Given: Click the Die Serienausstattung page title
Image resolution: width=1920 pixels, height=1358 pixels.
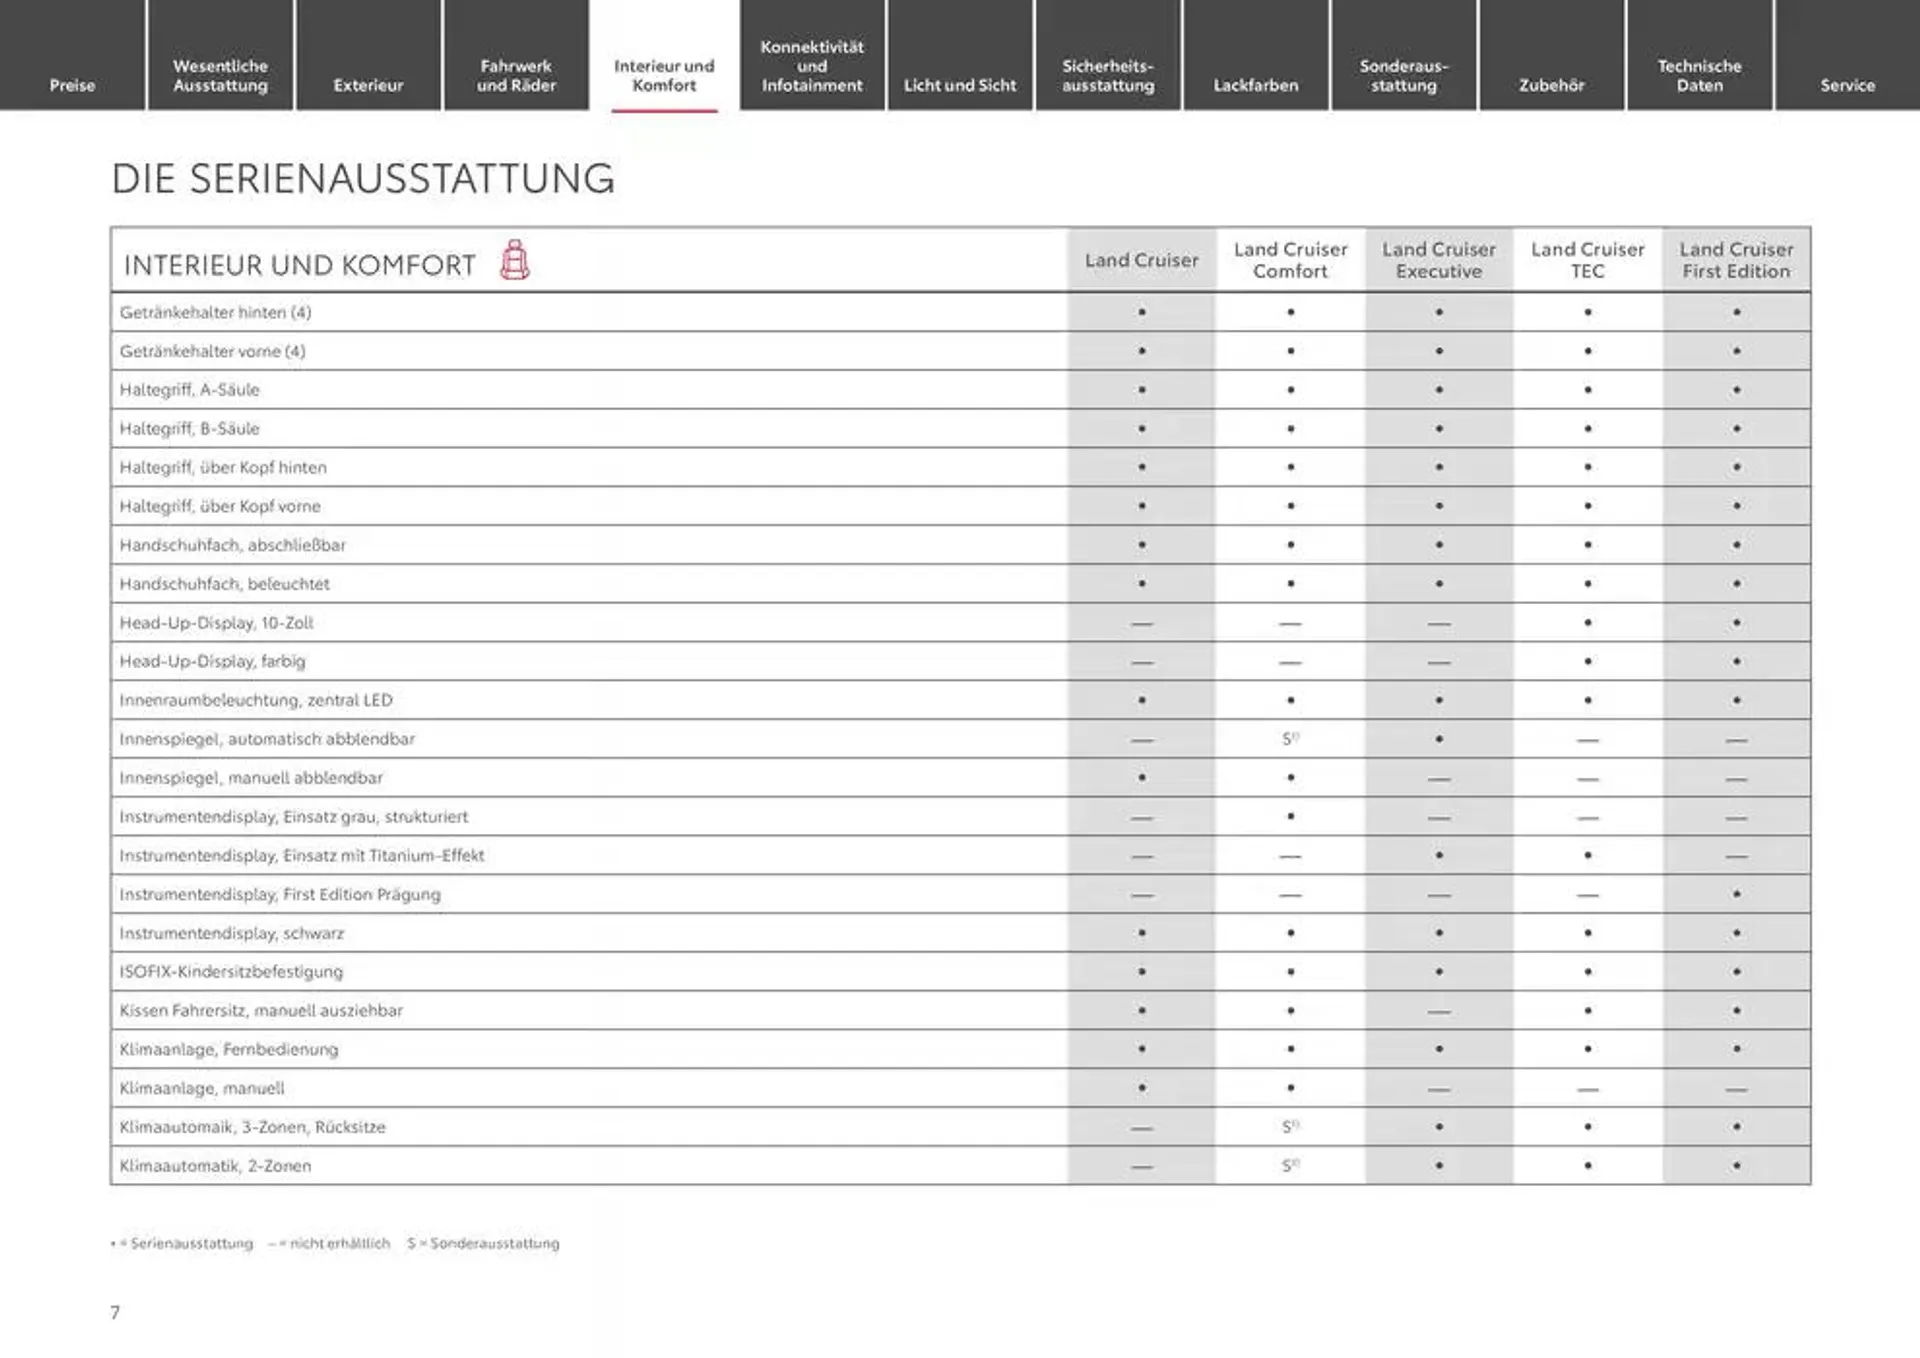Looking at the screenshot, I should click(363, 179).
